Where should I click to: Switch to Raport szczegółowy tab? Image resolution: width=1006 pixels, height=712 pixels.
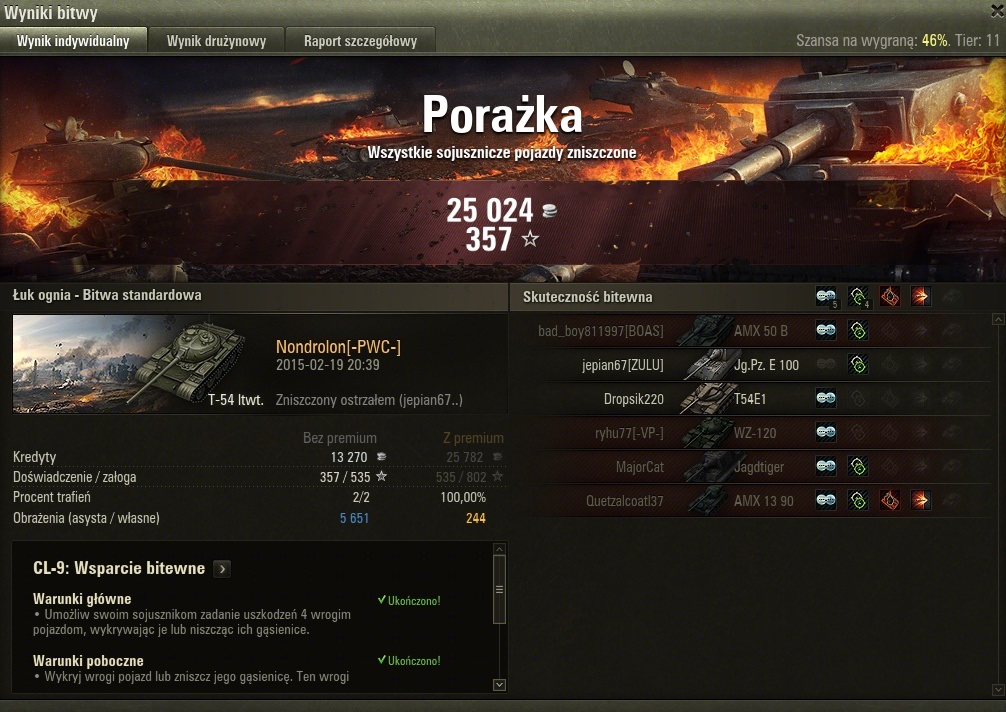click(x=360, y=41)
